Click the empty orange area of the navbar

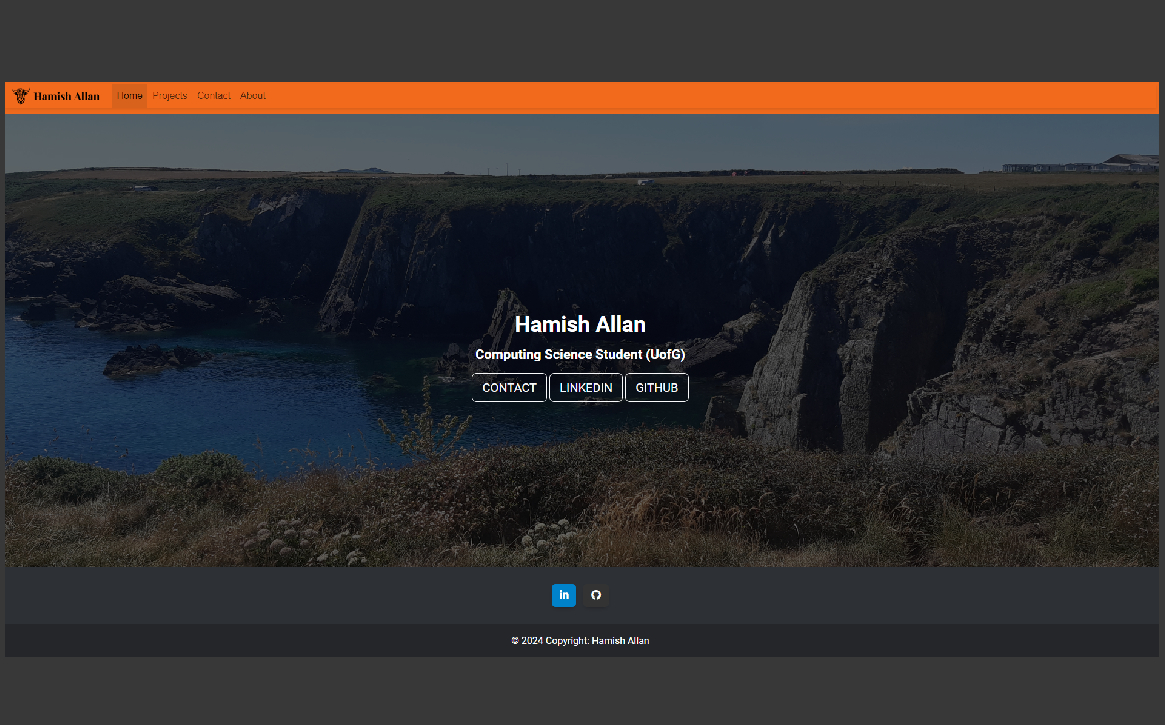pos(700,96)
